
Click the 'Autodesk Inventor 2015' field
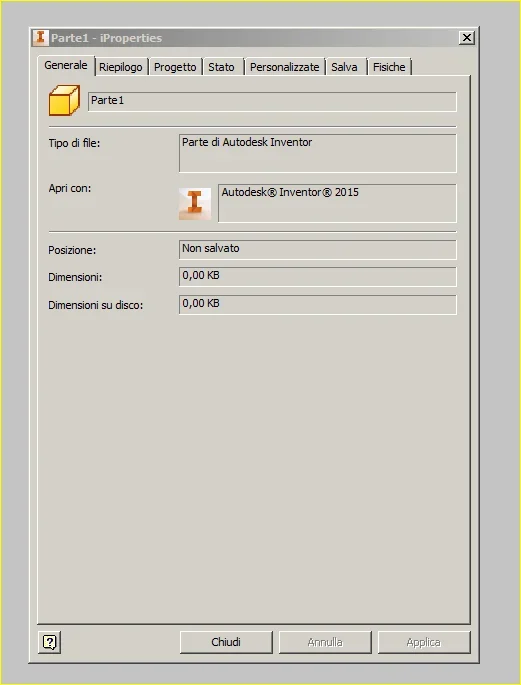337,203
